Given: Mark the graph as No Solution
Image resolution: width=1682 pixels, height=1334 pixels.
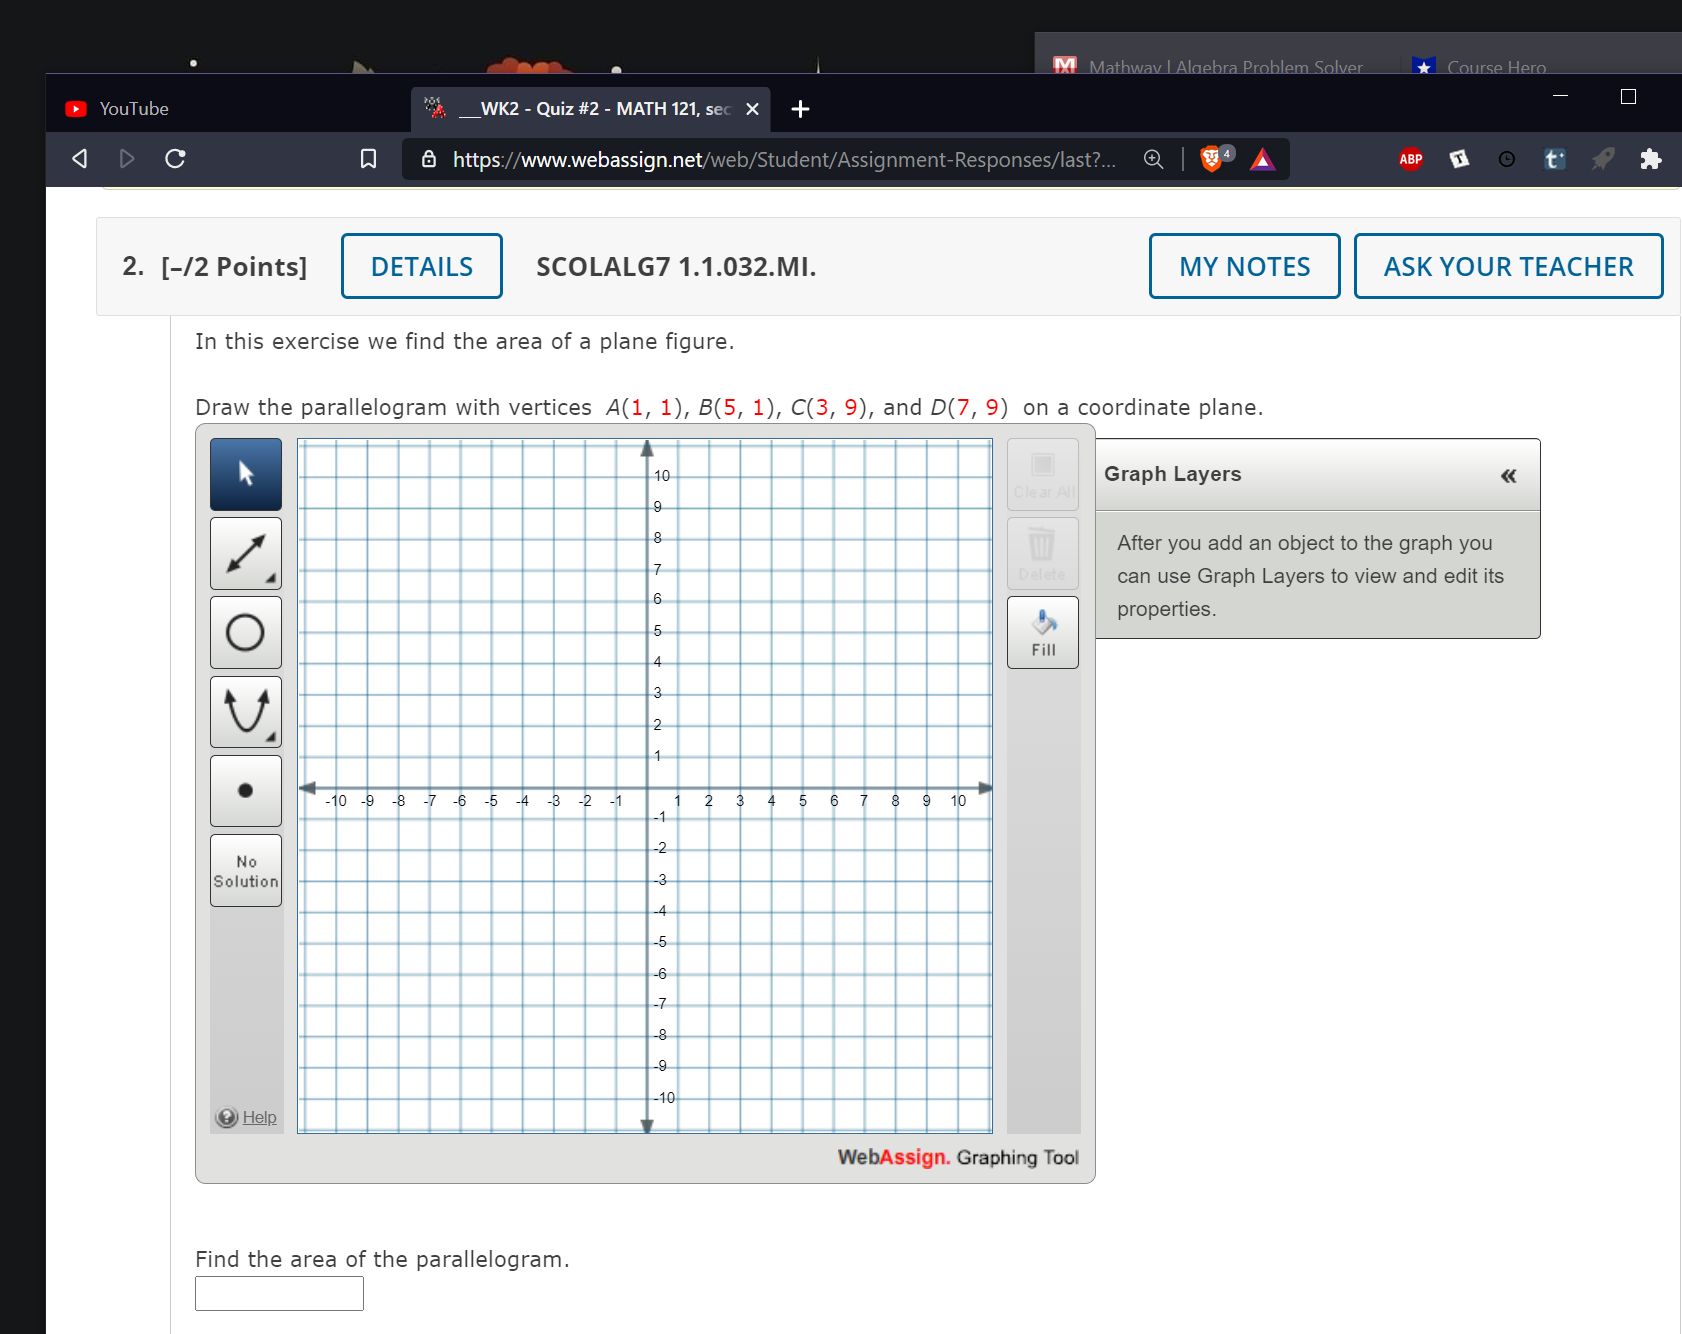Looking at the screenshot, I should (x=246, y=870).
